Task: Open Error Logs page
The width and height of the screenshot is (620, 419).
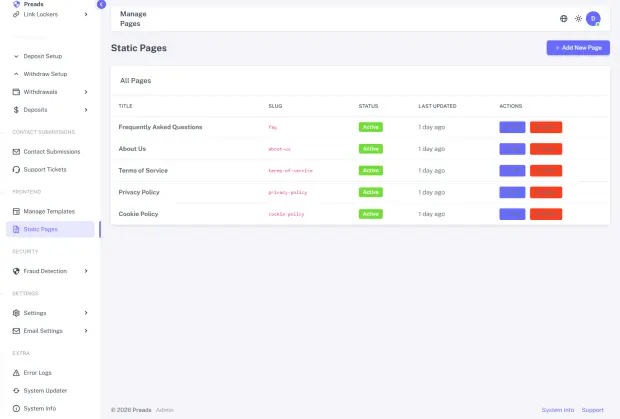Action: (50, 373)
